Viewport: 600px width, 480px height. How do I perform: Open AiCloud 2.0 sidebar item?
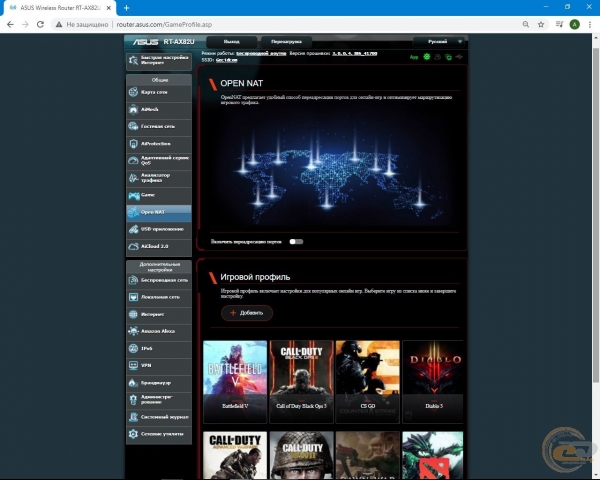tap(159, 246)
